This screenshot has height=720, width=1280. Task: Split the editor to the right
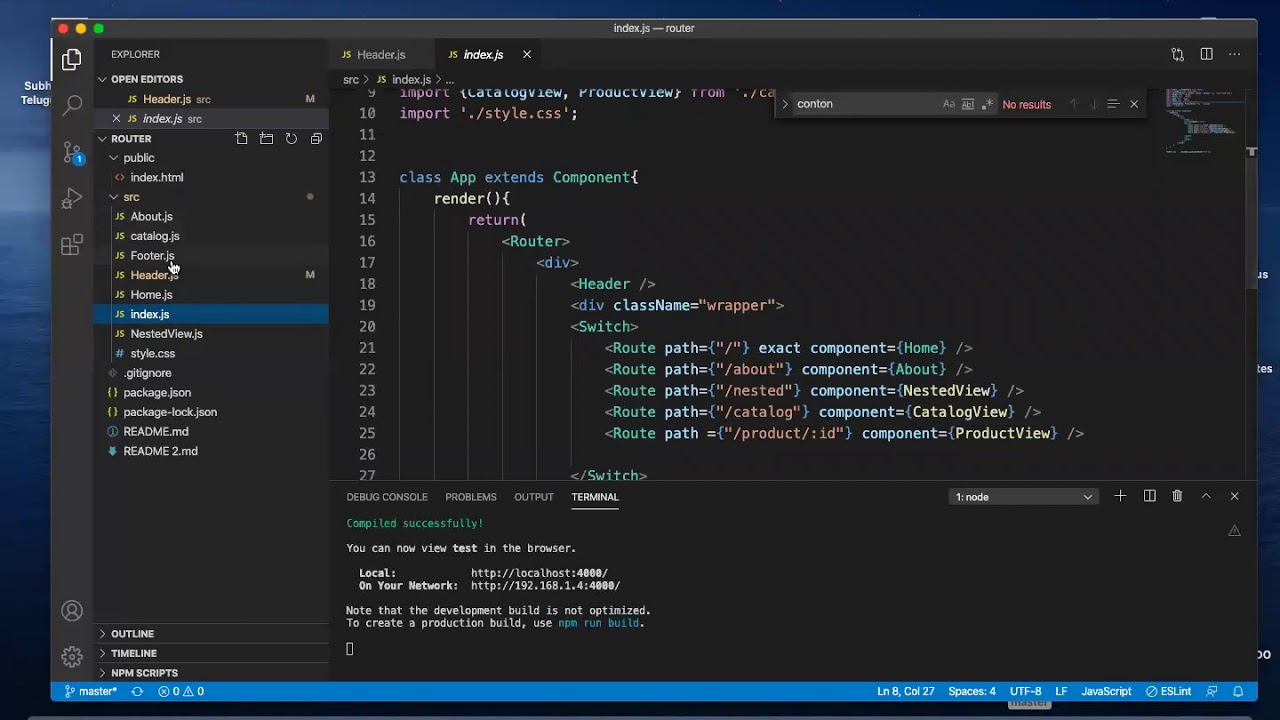[1206, 55]
